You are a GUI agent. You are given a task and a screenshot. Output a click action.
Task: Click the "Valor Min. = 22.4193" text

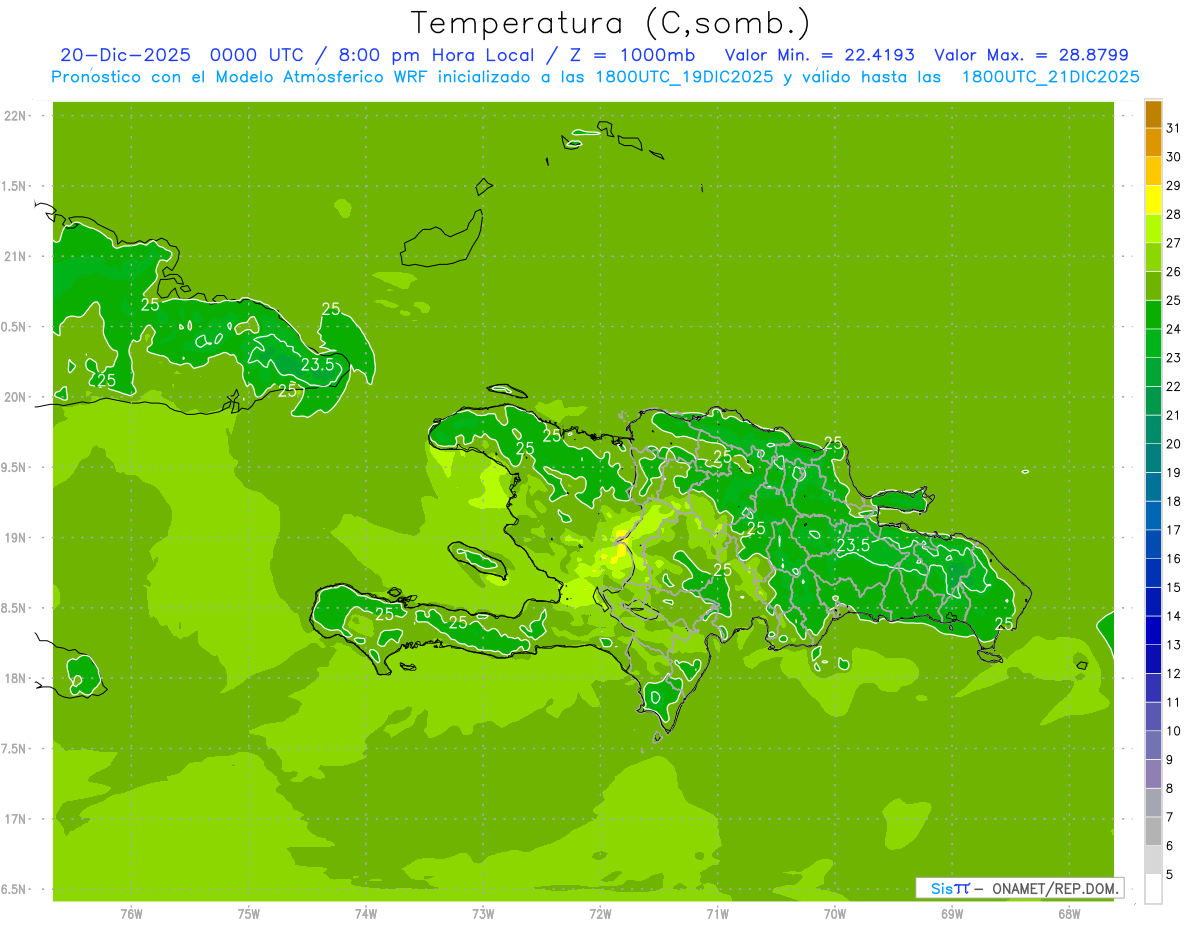[x=819, y=55]
